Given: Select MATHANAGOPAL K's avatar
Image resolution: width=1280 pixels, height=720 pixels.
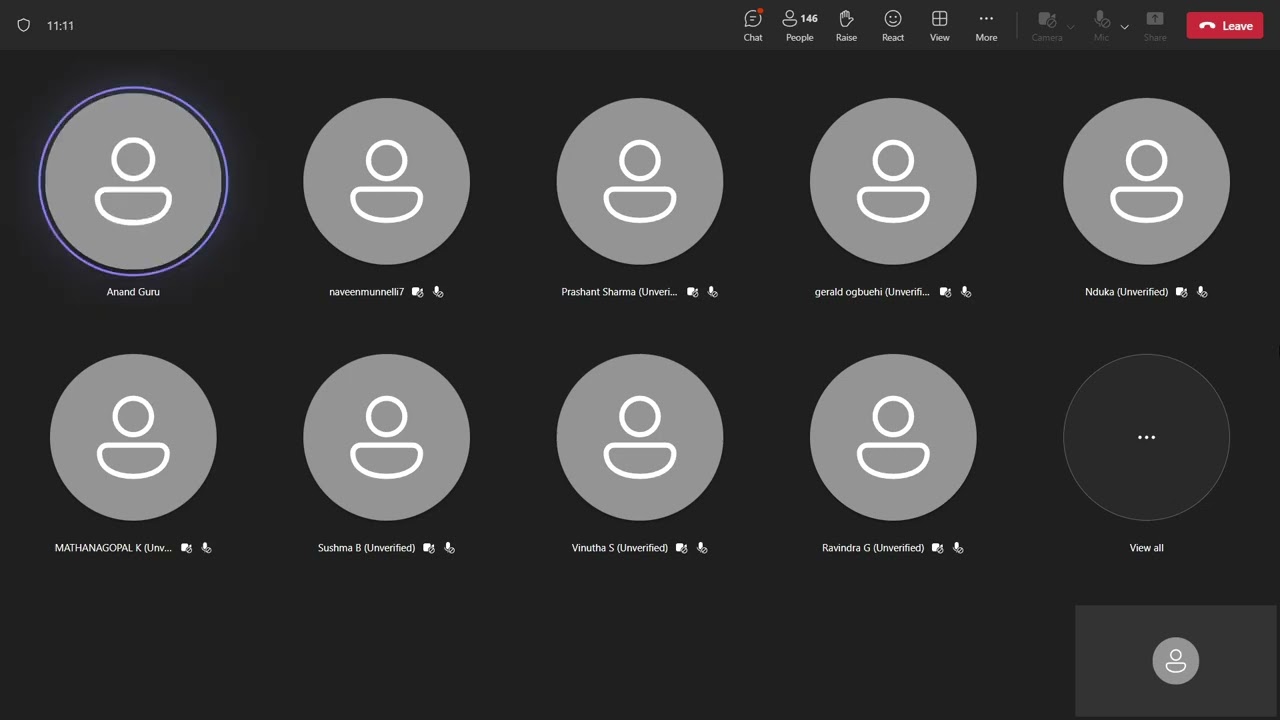Looking at the screenshot, I should 133,437.
